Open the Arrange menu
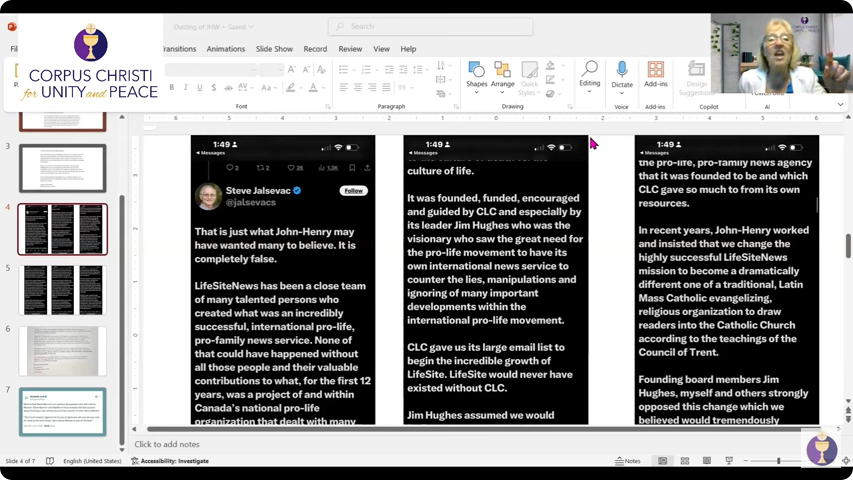This screenshot has width=853, height=480. [502, 77]
